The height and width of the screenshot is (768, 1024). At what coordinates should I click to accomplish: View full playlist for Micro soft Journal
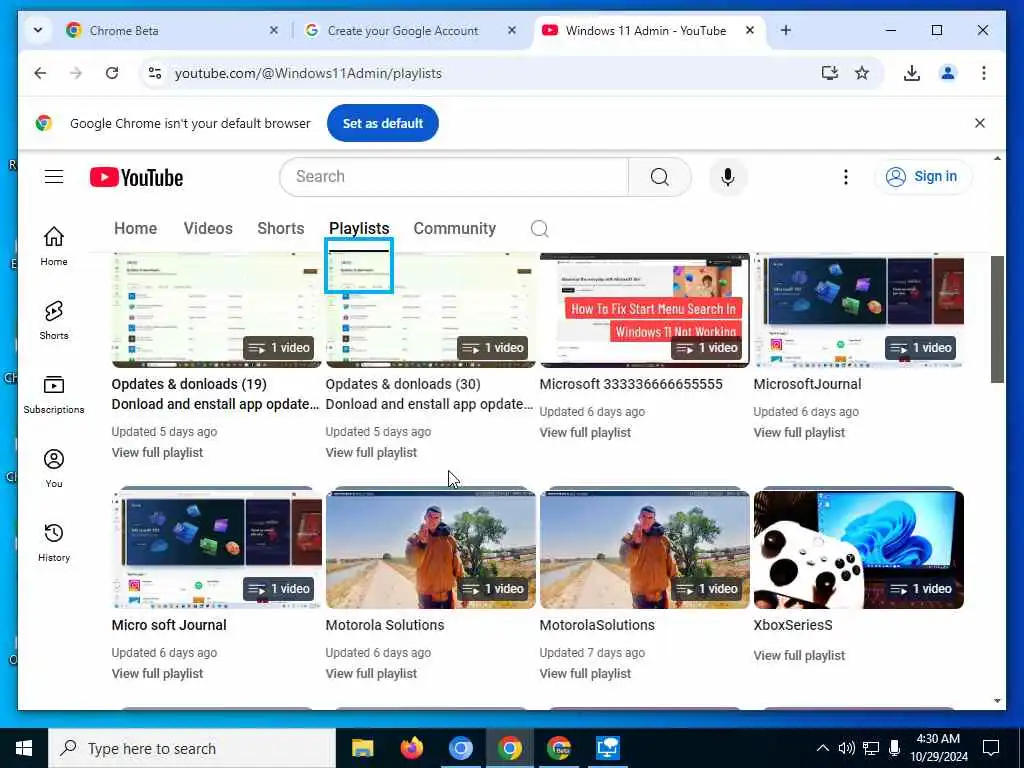tap(157, 673)
